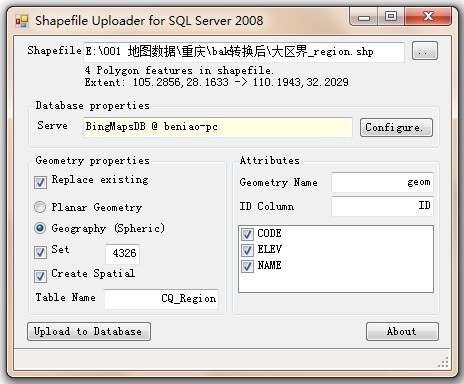Click the Extent coordinates text line
Screen dimensions: 464x384
(216, 82)
